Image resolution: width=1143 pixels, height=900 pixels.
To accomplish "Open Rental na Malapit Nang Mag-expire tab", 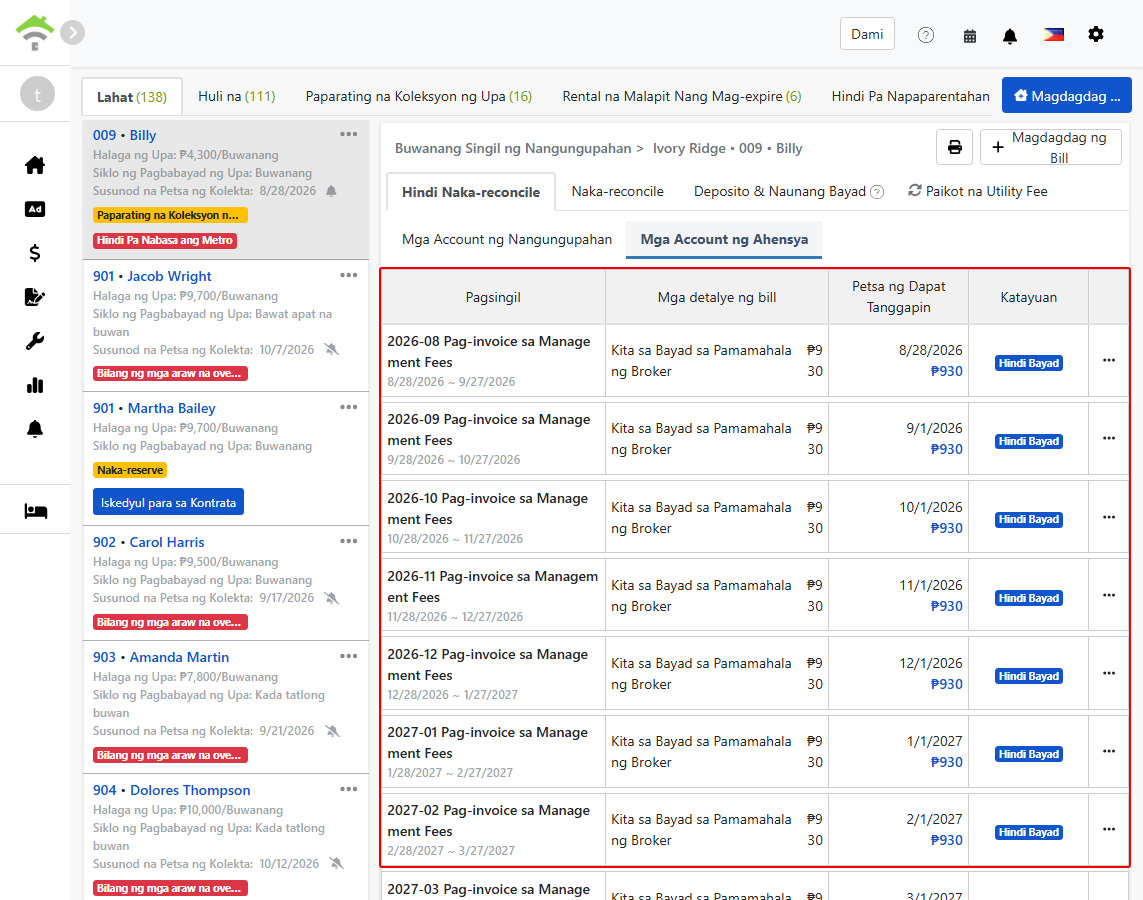I will (x=682, y=96).
